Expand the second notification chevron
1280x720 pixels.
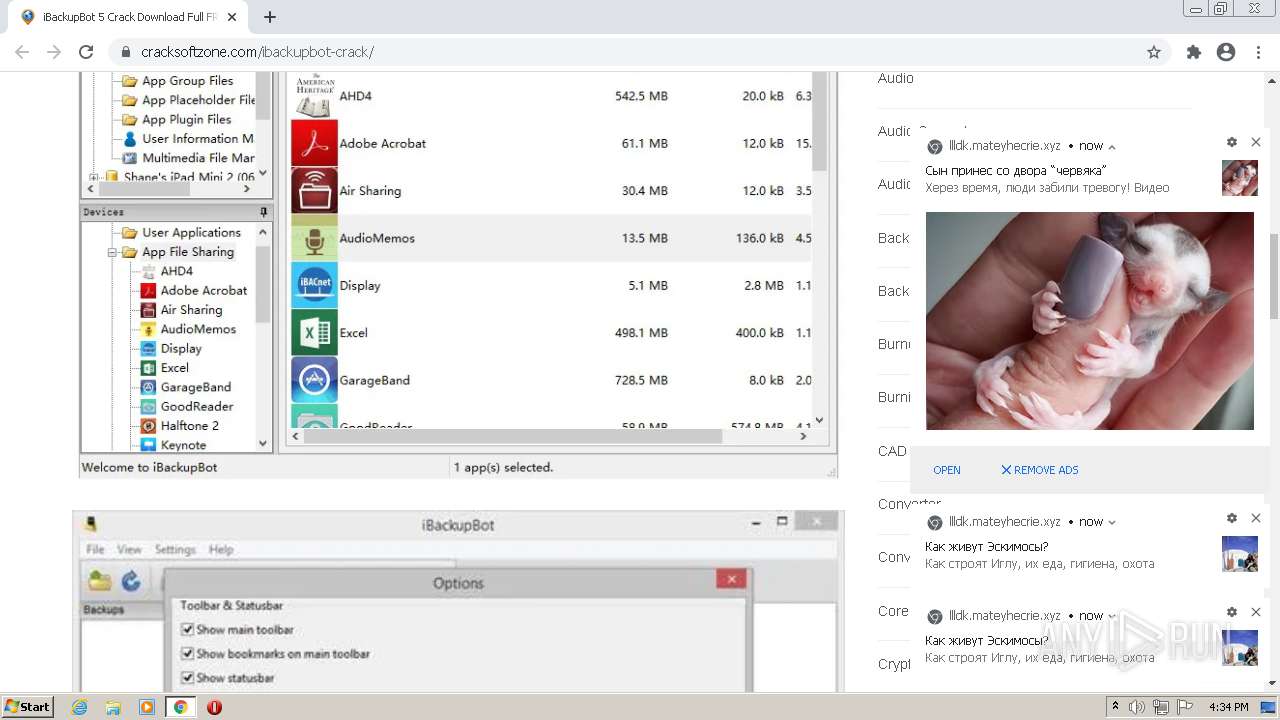(1112, 522)
